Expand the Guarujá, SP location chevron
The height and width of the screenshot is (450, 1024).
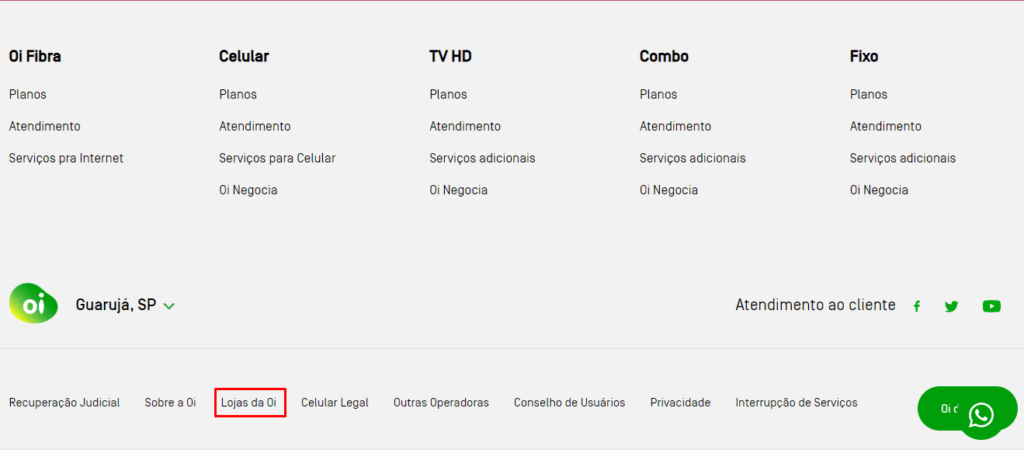coord(169,306)
